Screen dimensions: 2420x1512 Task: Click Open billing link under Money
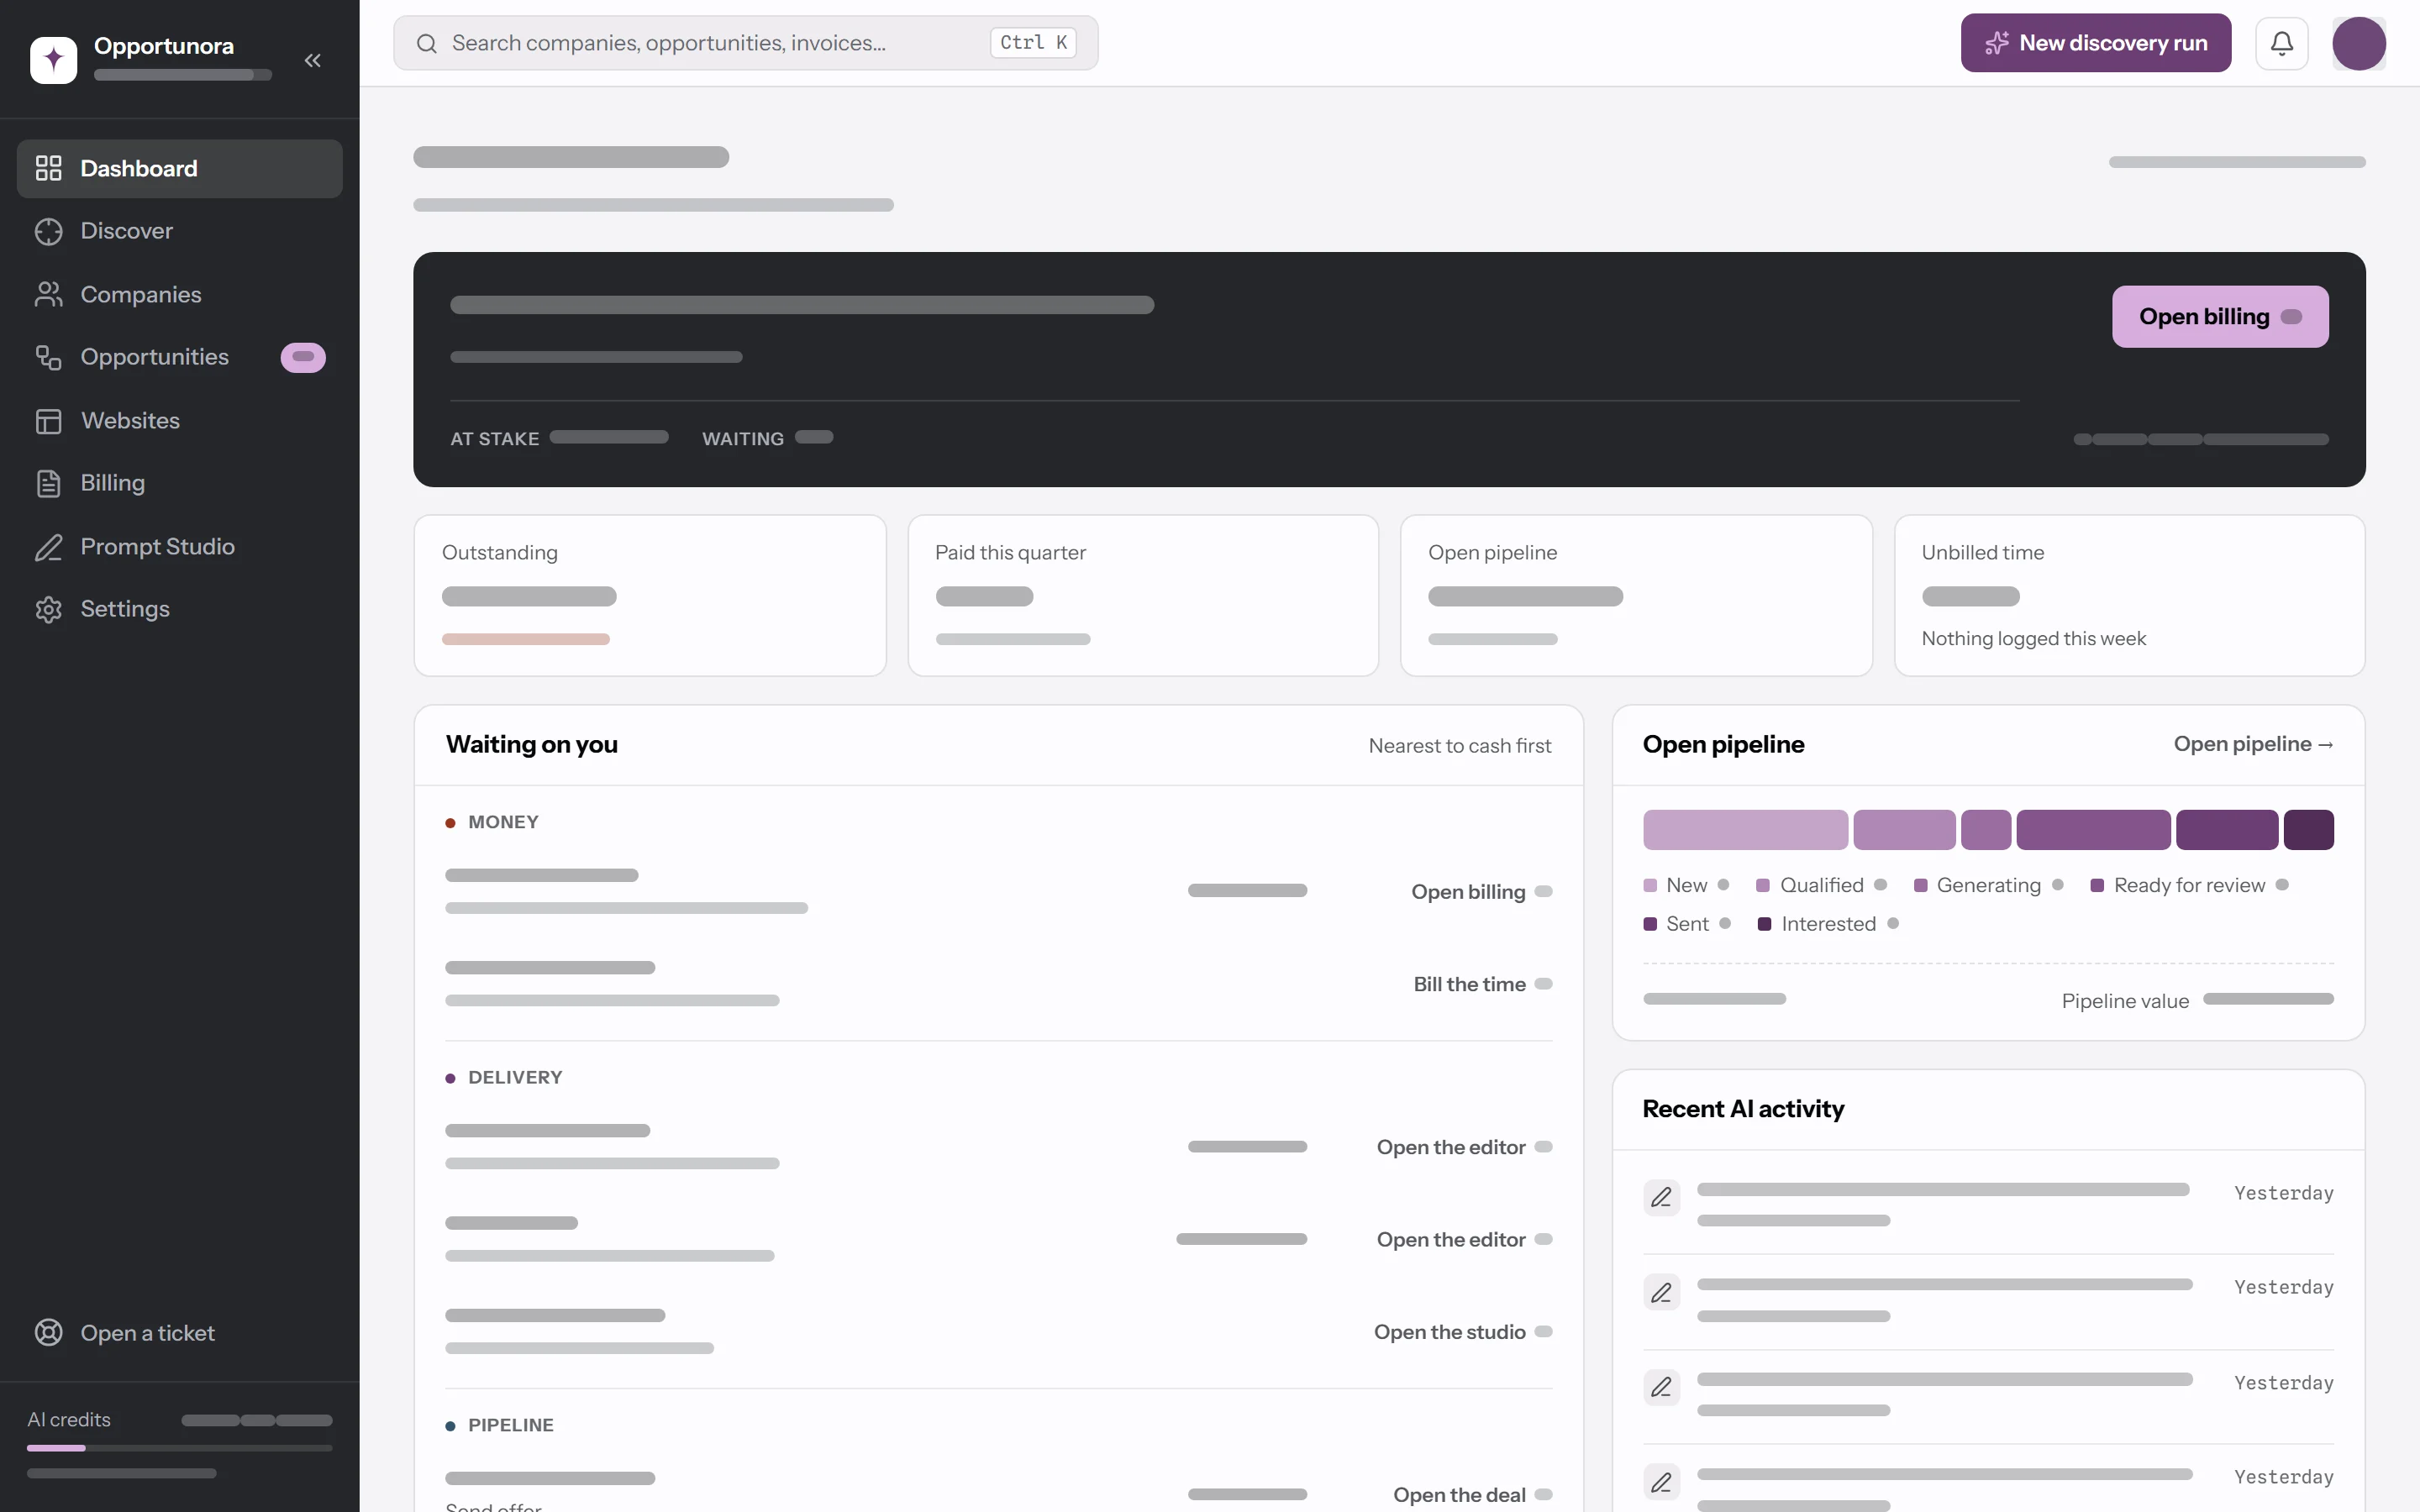(1481, 891)
